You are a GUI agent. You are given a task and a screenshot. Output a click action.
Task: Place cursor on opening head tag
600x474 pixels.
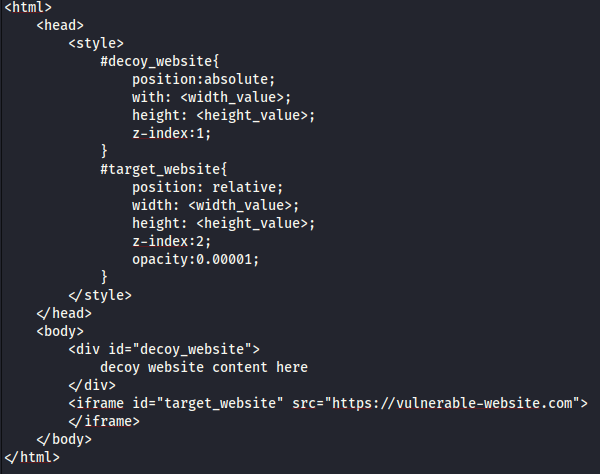[x=60, y=25]
